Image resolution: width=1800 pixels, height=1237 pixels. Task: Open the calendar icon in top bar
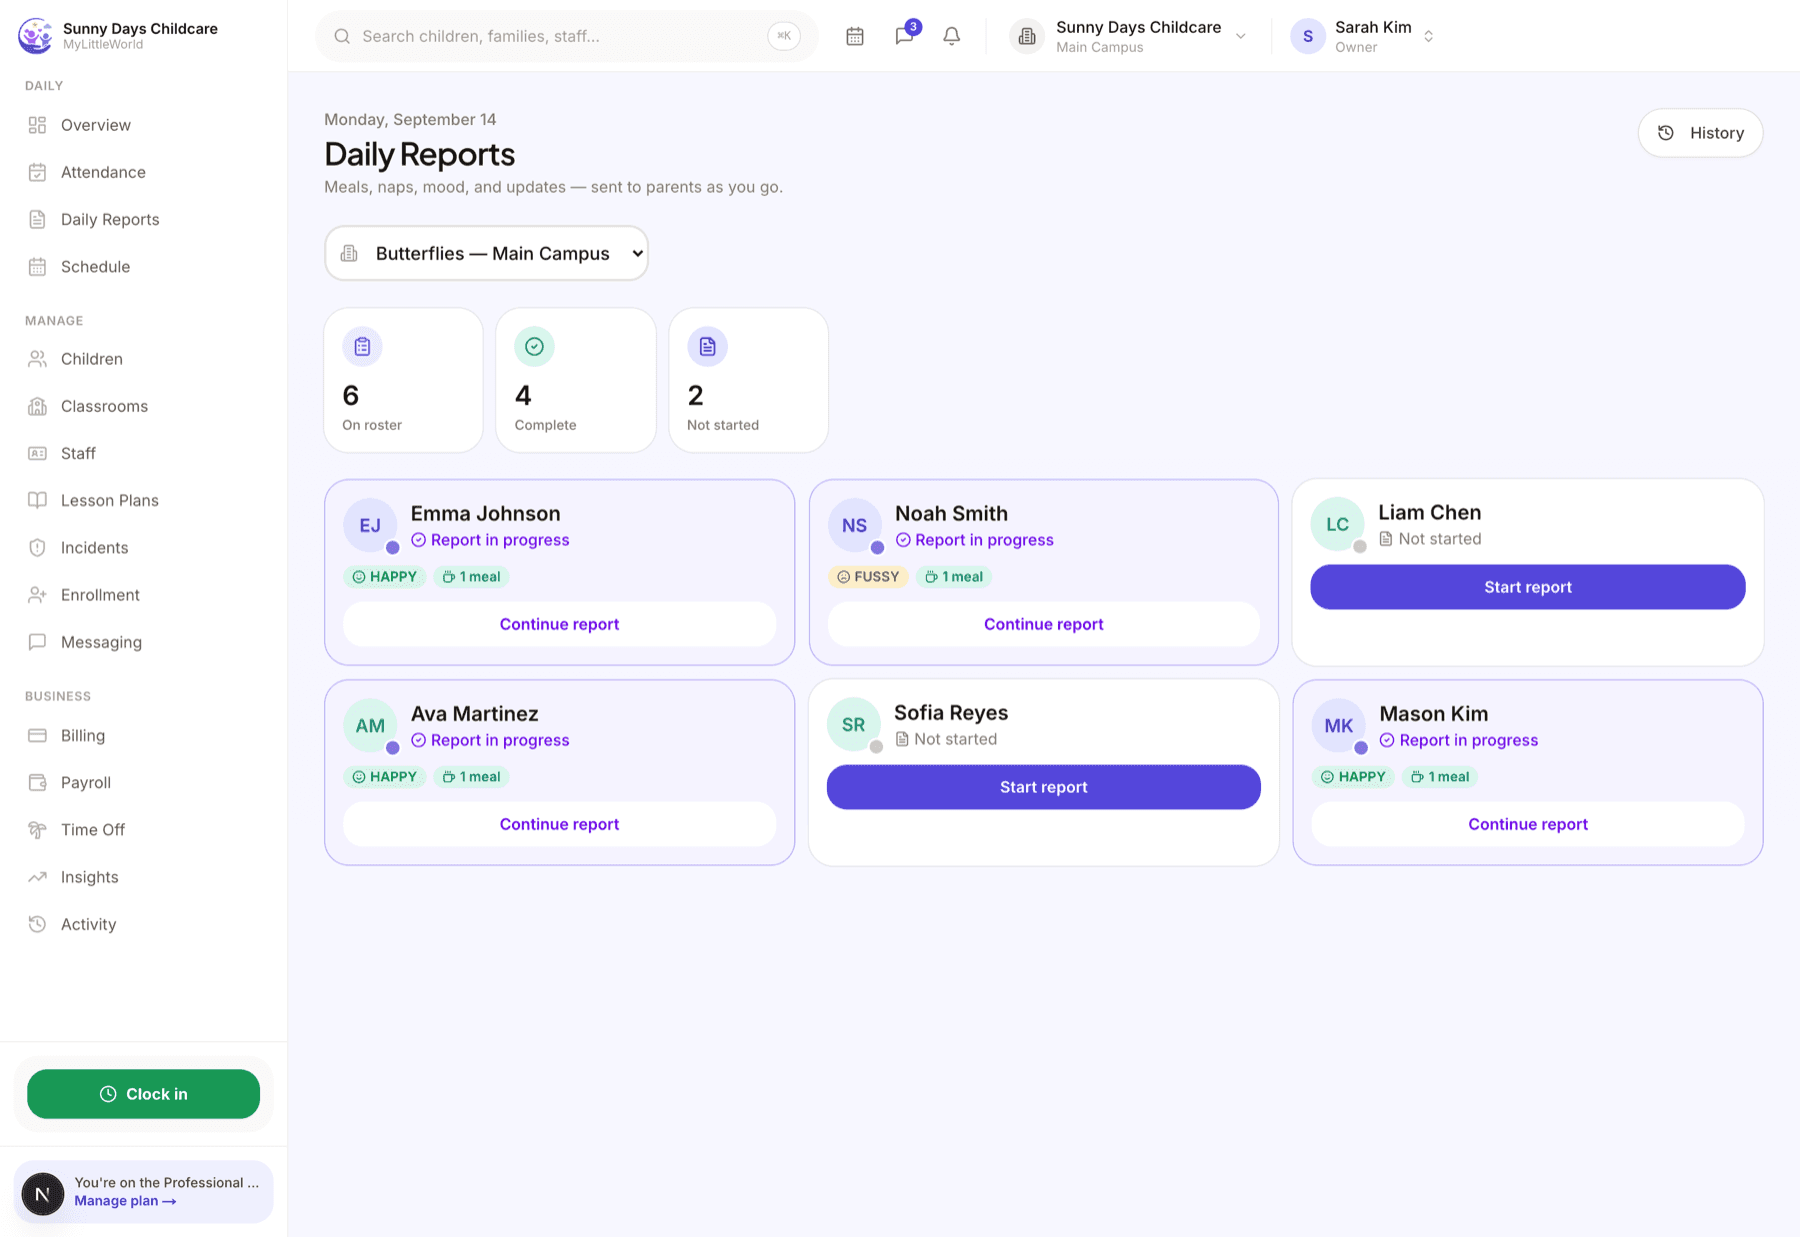coord(855,36)
